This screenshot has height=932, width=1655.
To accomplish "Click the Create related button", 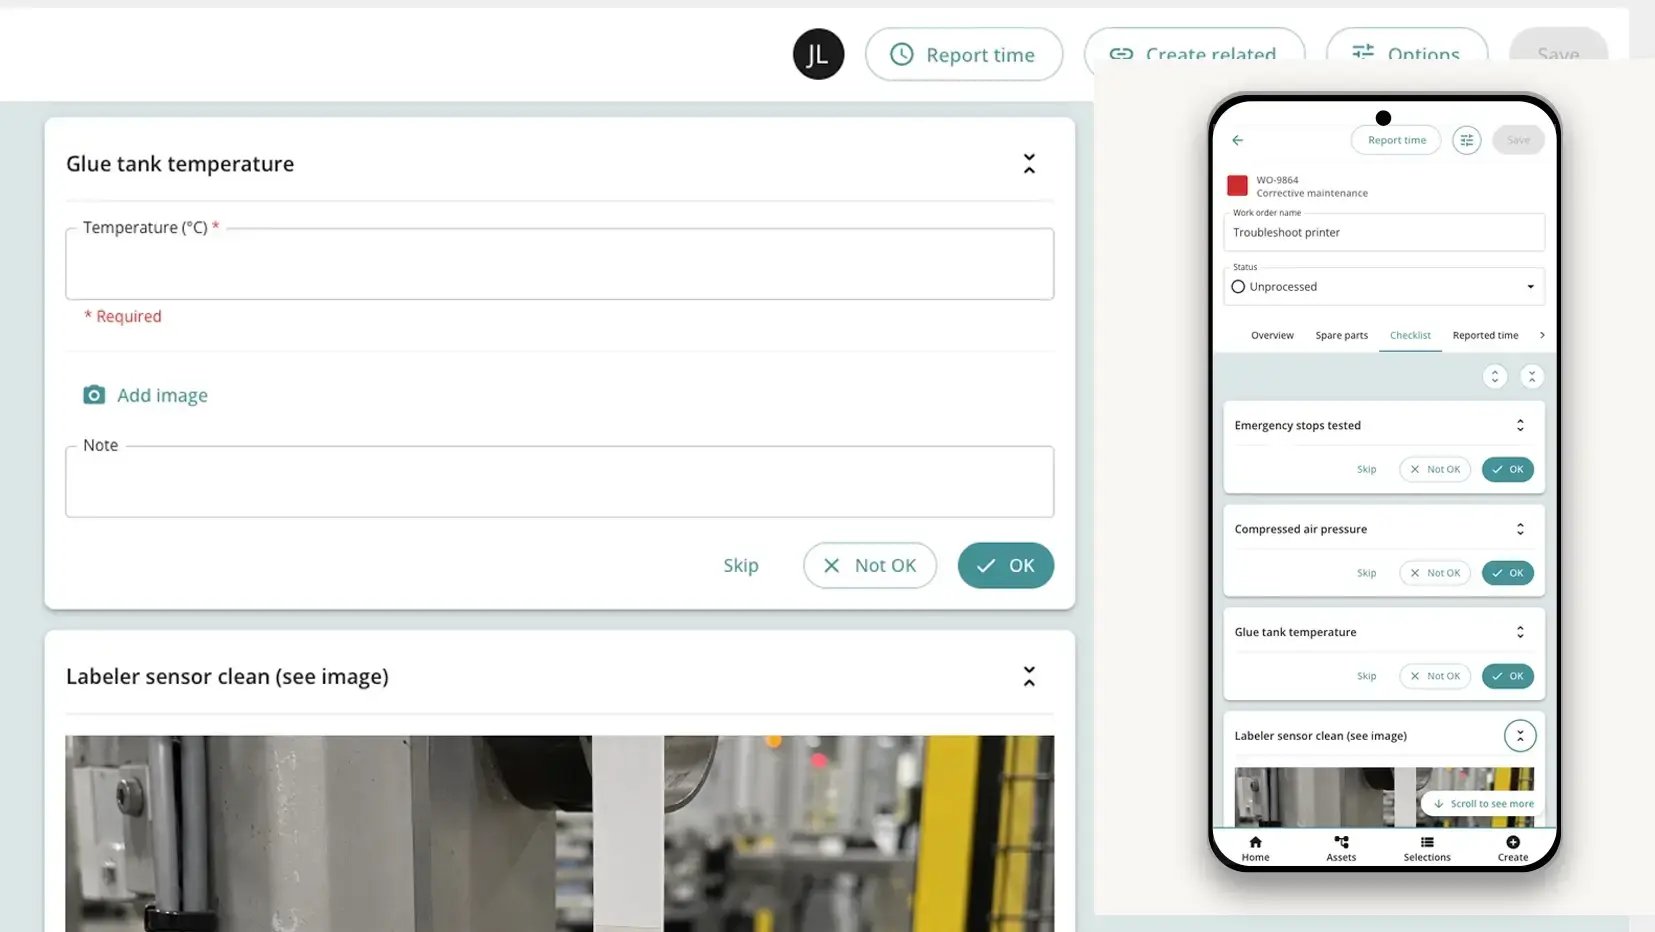I will pyautogui.click(x=1194, y=44).
